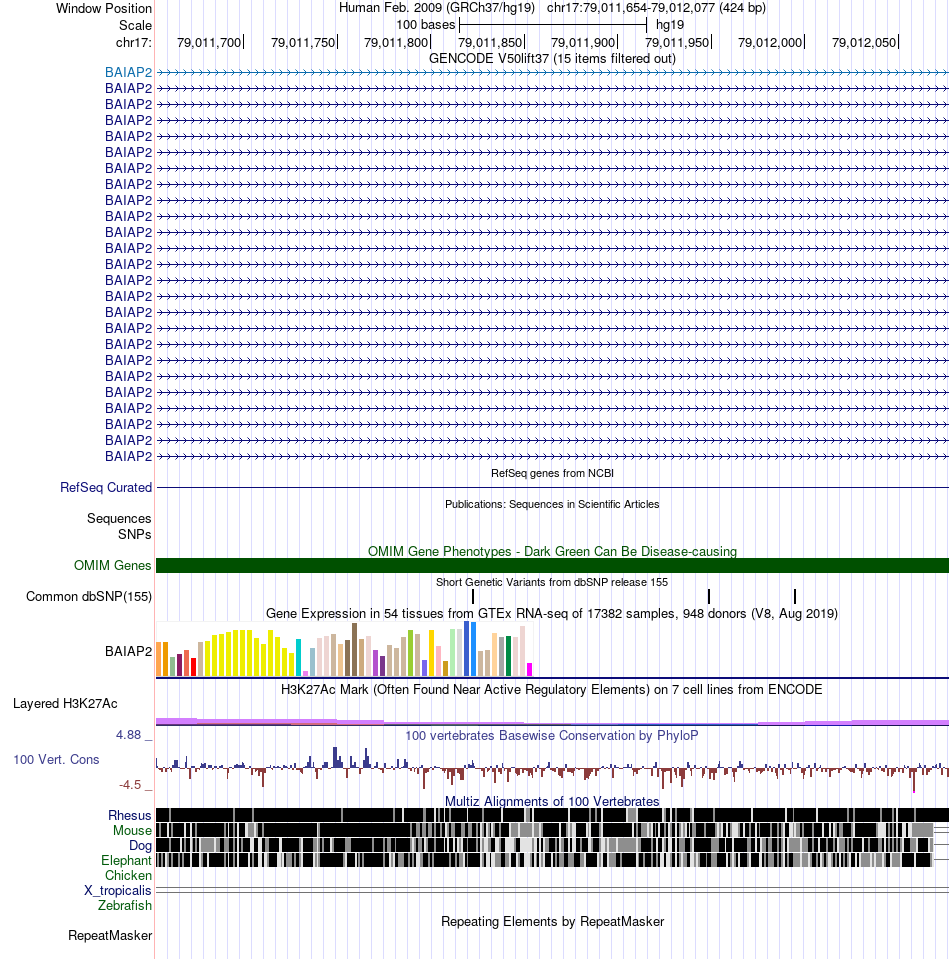Click 'Repeating Elements by RepeatMasker' title
This screenshot has height=959, width=950.
click(552, 921)
